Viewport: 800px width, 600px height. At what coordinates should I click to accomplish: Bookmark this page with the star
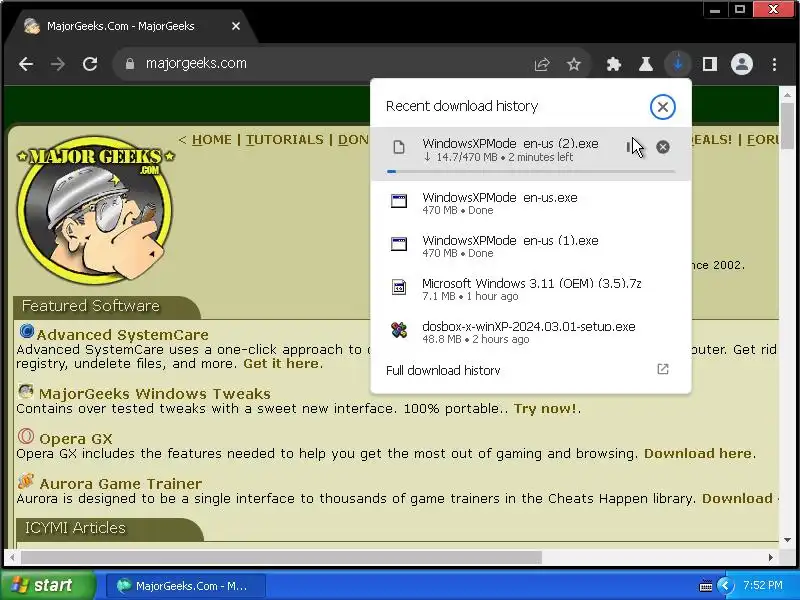[574, 64]
